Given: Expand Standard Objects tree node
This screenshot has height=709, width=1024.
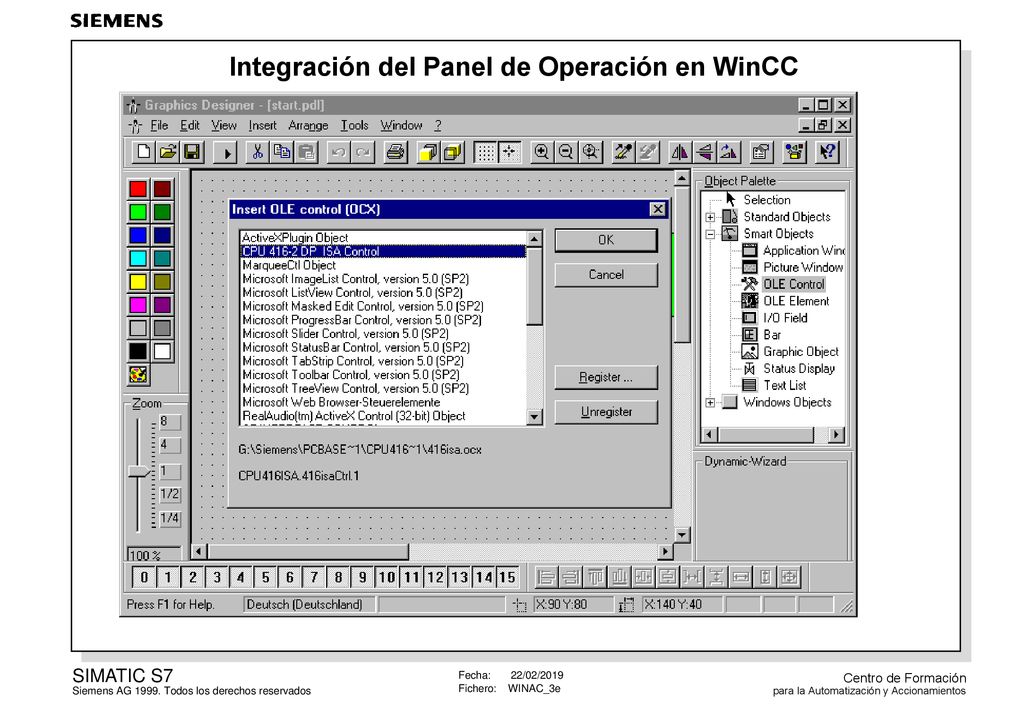Looking at the screenshot, I should point(711,217).
